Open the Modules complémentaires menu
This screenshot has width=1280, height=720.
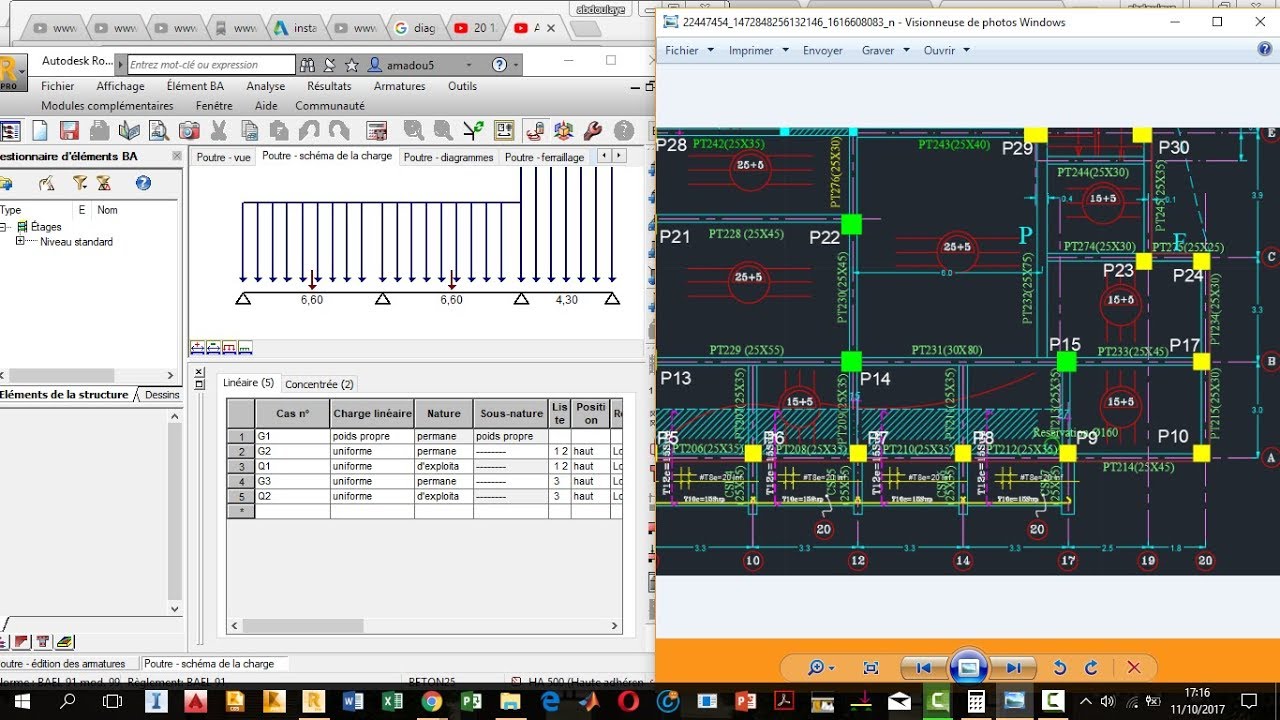pyautogui.click(x=107, y=106)
